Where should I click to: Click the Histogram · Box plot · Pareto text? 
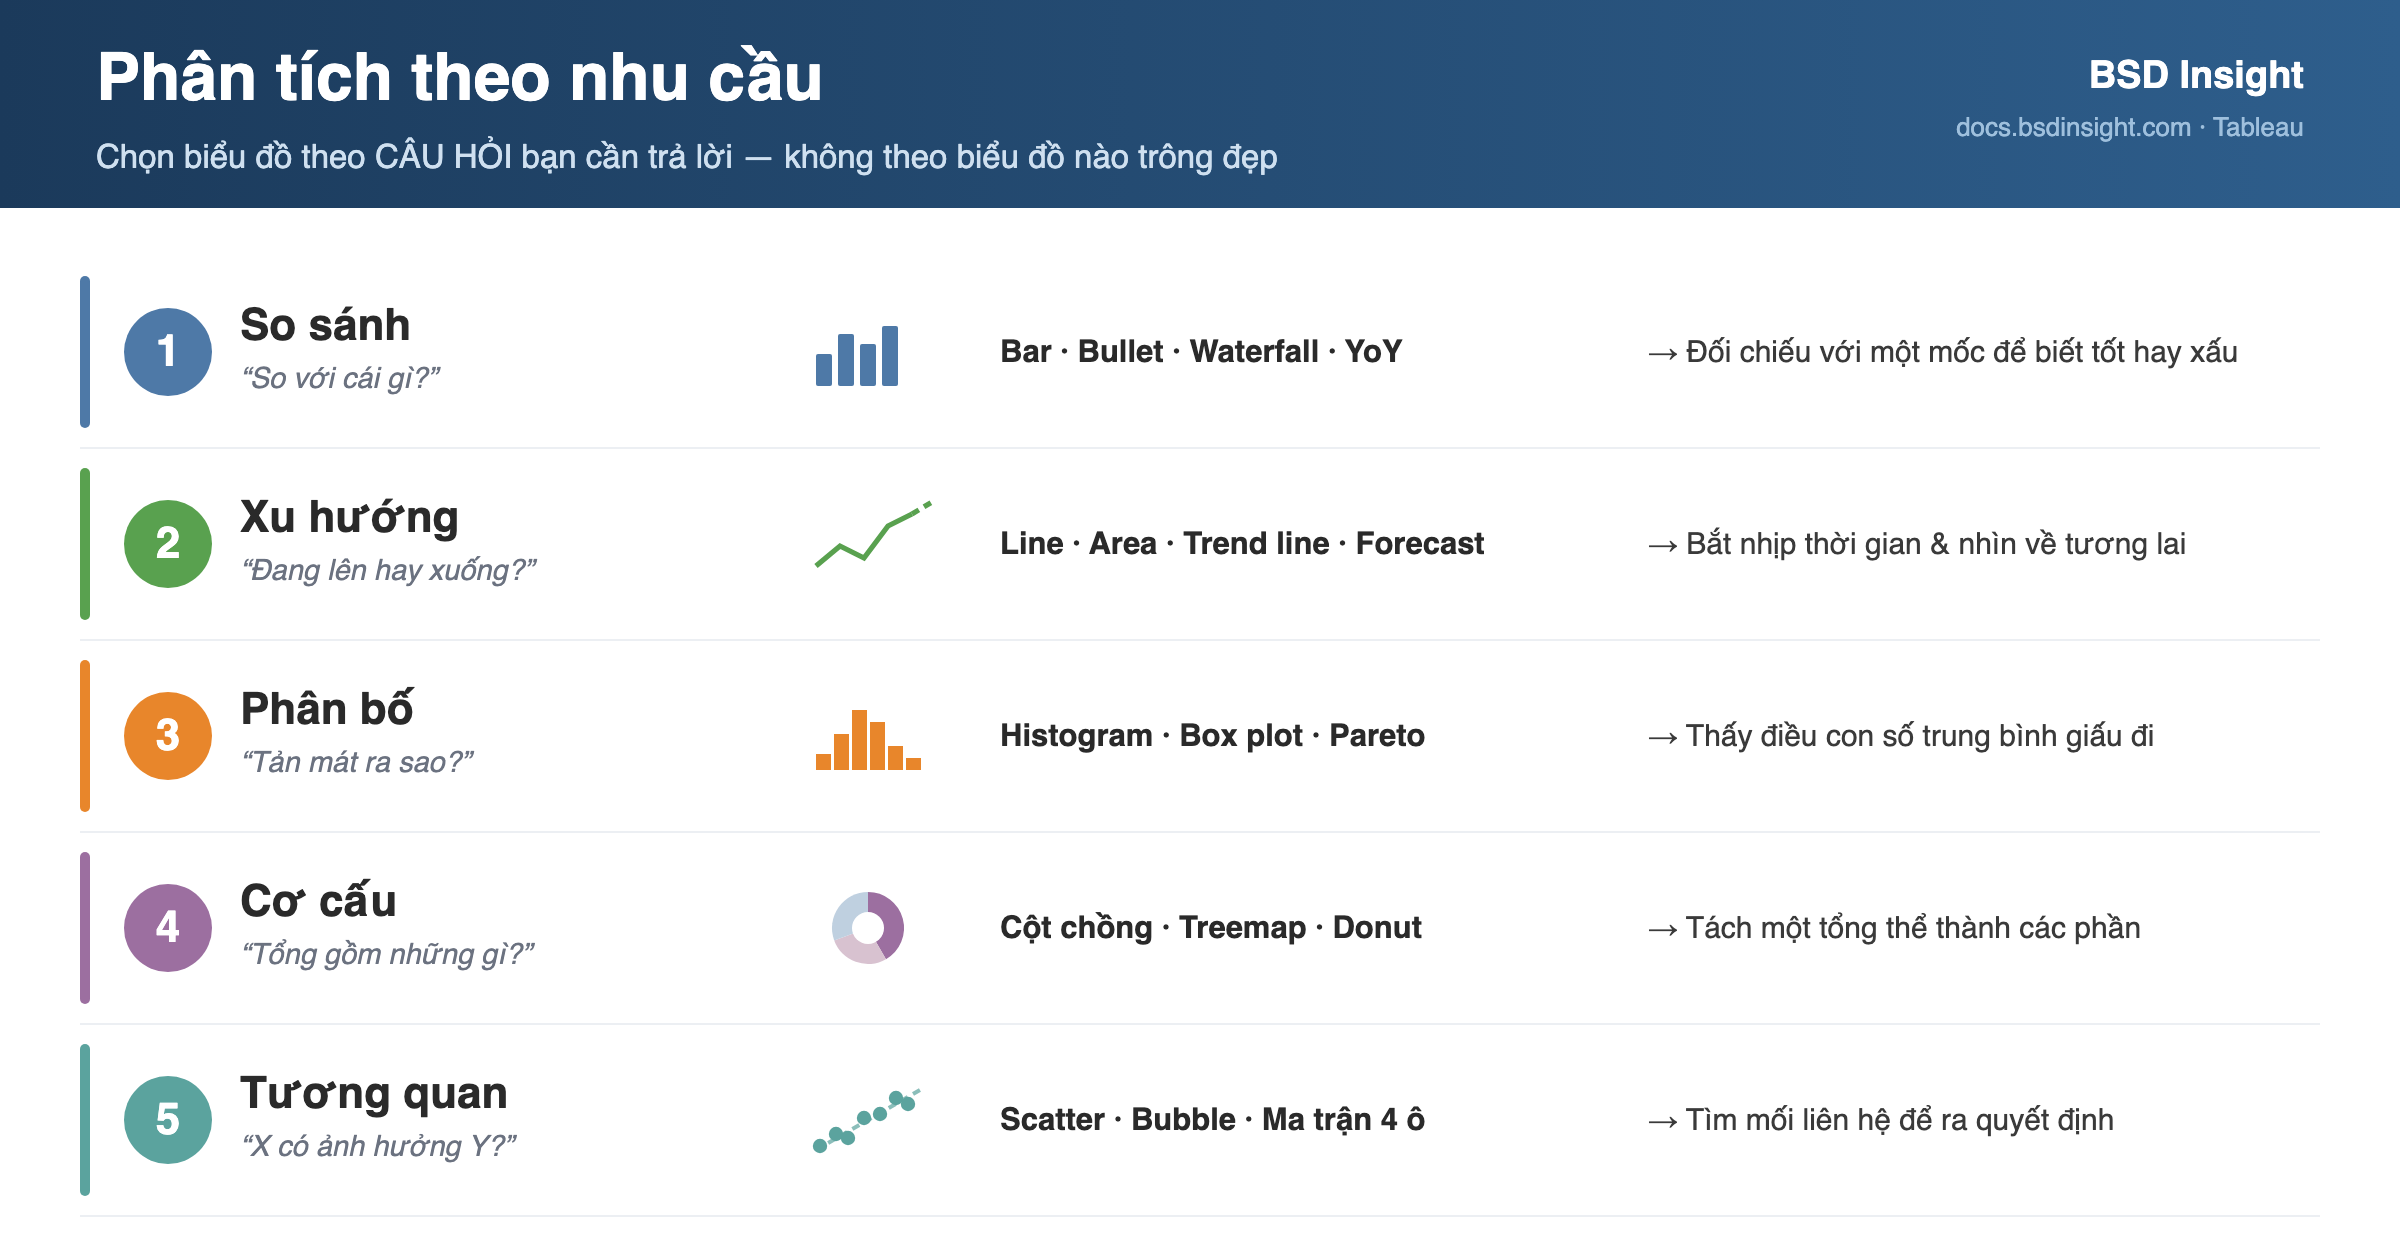click(1212, 735)
